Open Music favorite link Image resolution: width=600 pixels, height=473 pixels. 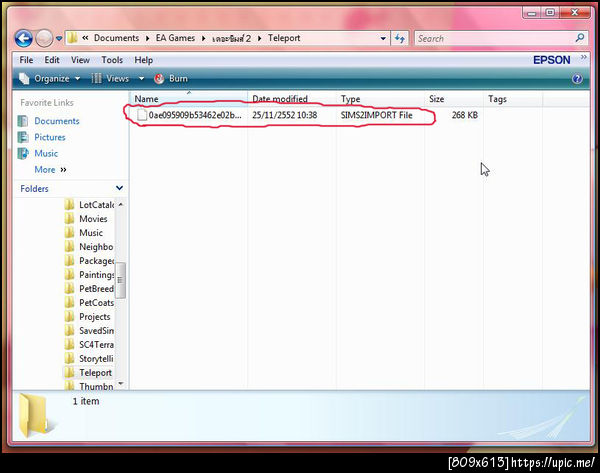pyautogui.click(x=46, y=153)
